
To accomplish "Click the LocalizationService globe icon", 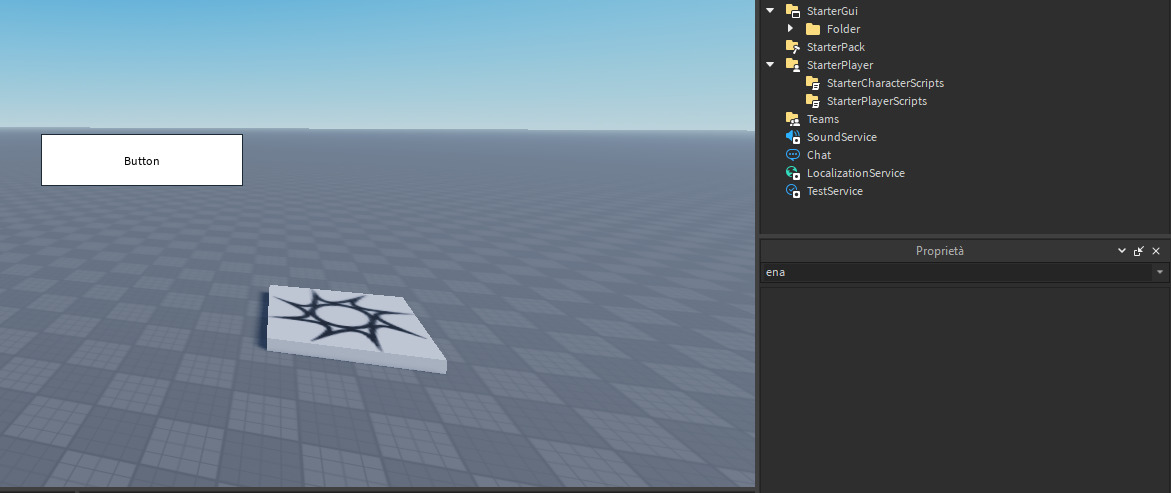I will click(x=793, y=173).
